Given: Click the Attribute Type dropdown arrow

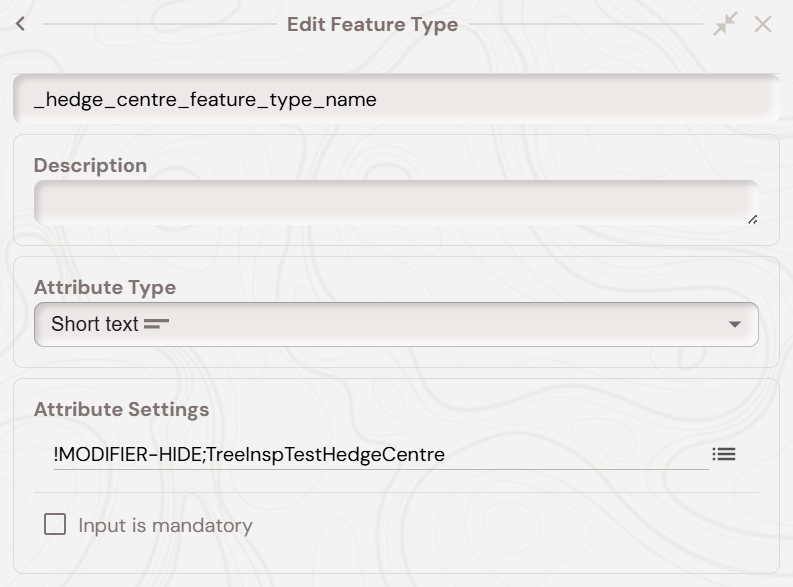Looking at the screenshot, I should [735, 324].
